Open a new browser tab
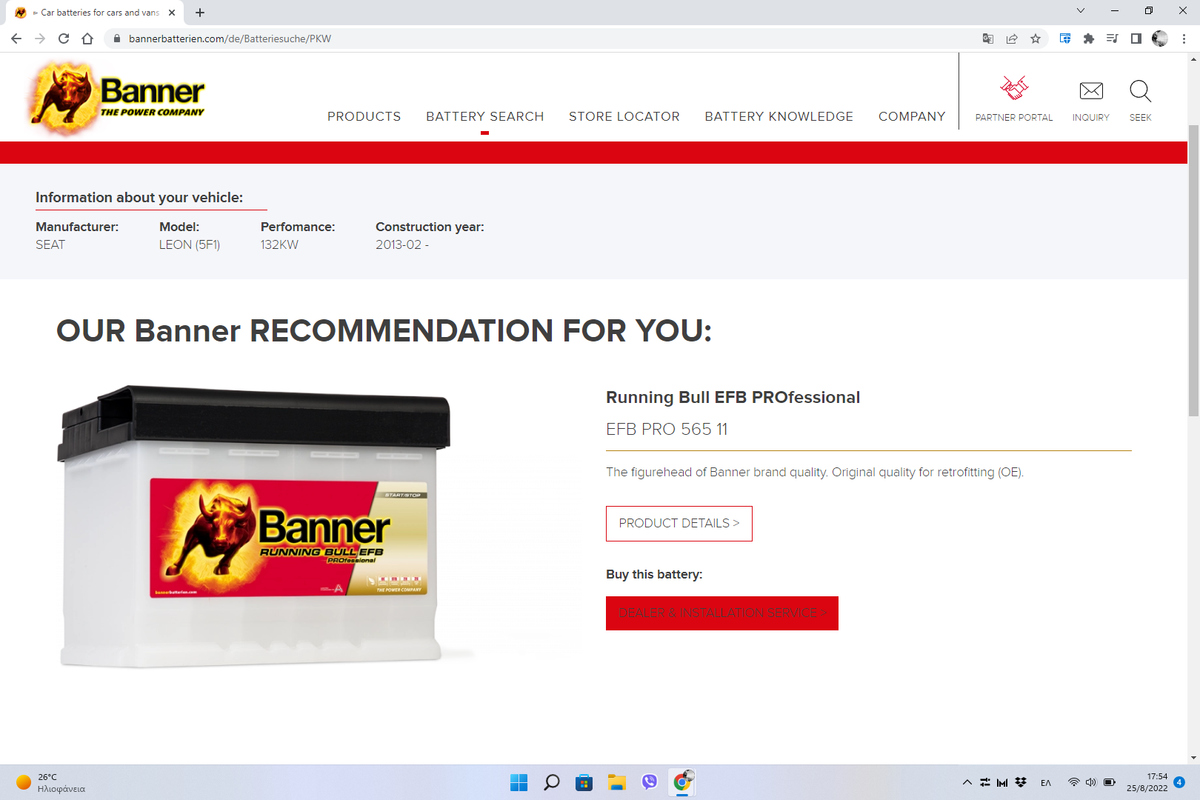 (200, 12)
